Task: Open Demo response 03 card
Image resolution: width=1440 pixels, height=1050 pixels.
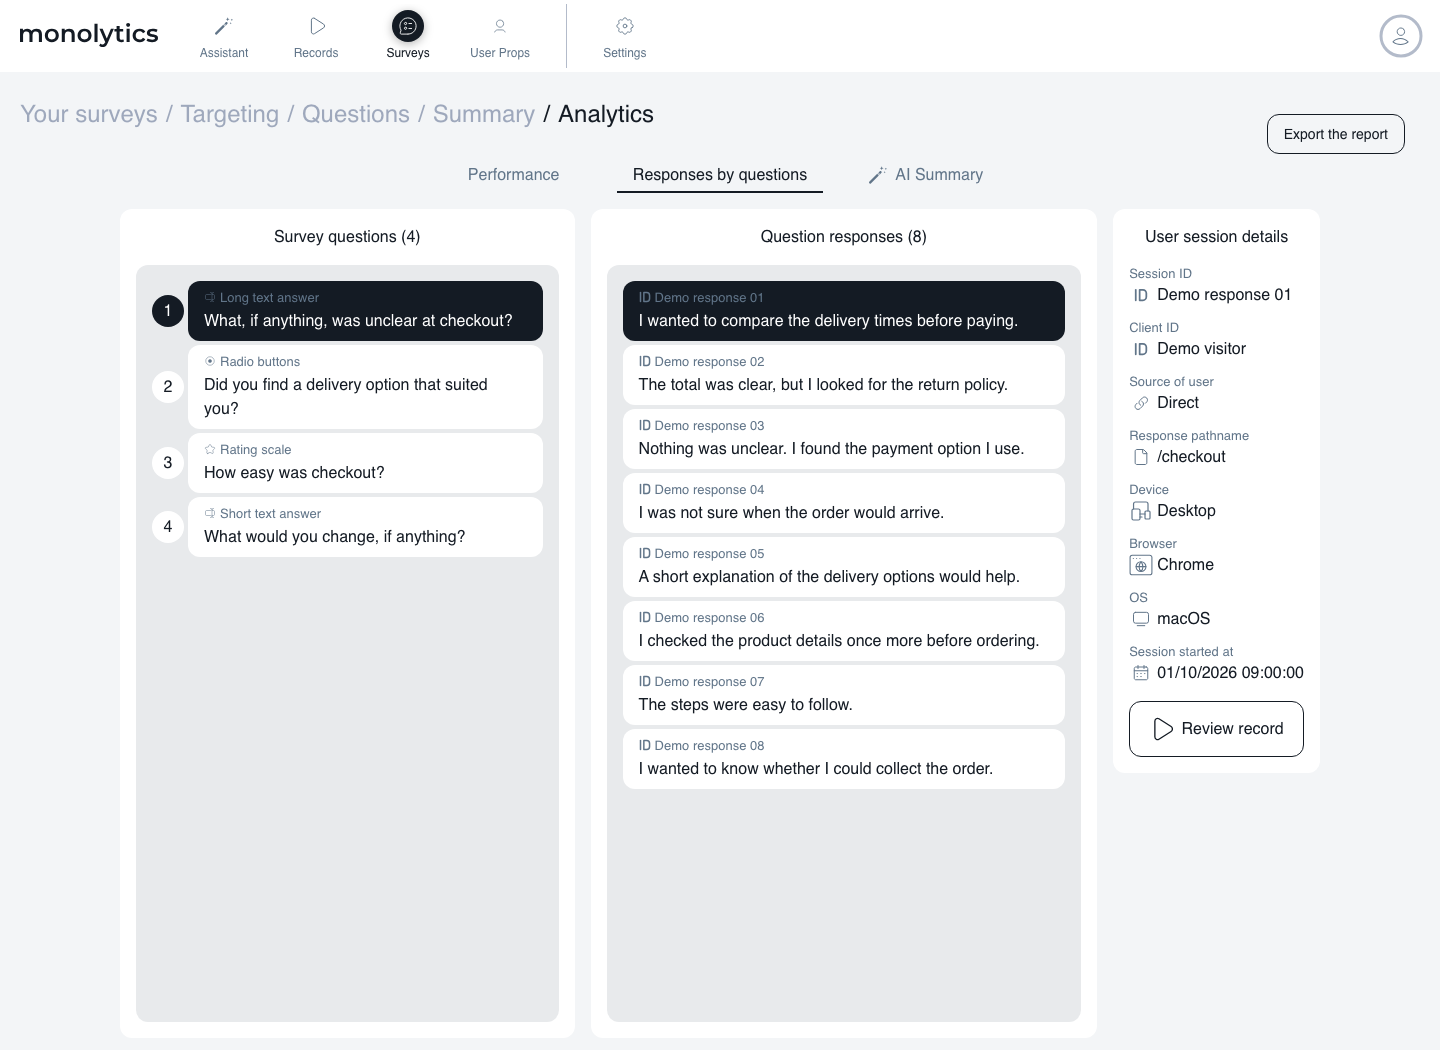Action: pos(844,439)
